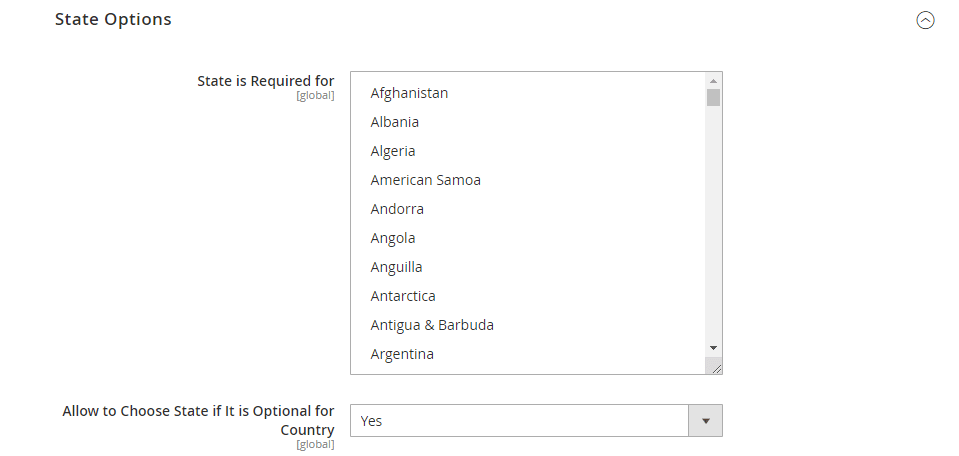Click the State Options heading
Viewport: 959px width, 456px height.
pos(113,19)
